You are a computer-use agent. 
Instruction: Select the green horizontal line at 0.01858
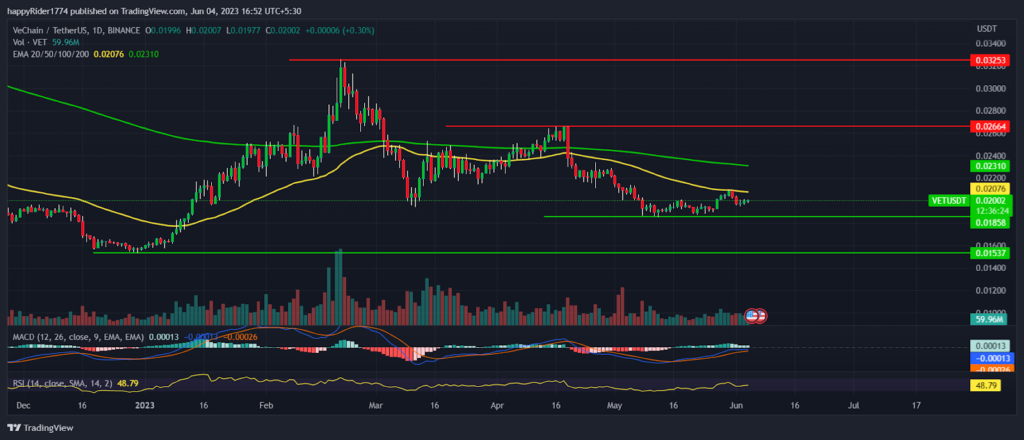tap(758, 217)
